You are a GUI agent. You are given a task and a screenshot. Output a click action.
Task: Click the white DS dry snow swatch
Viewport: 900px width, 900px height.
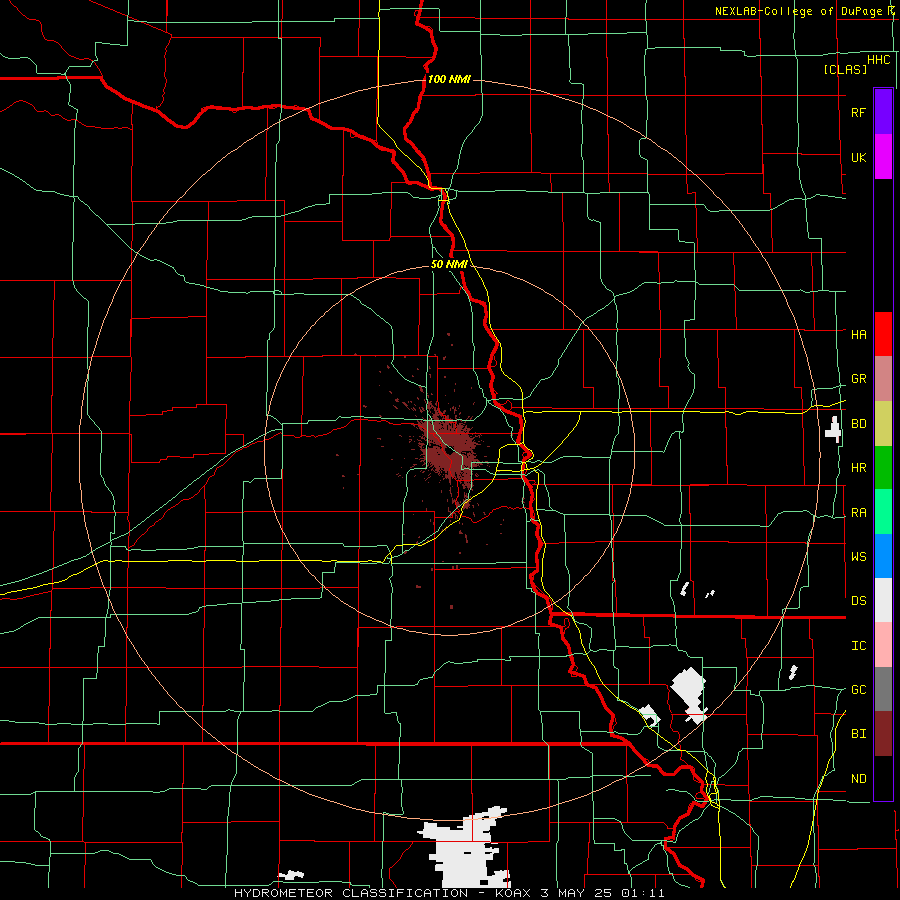[x=883, y=600]
